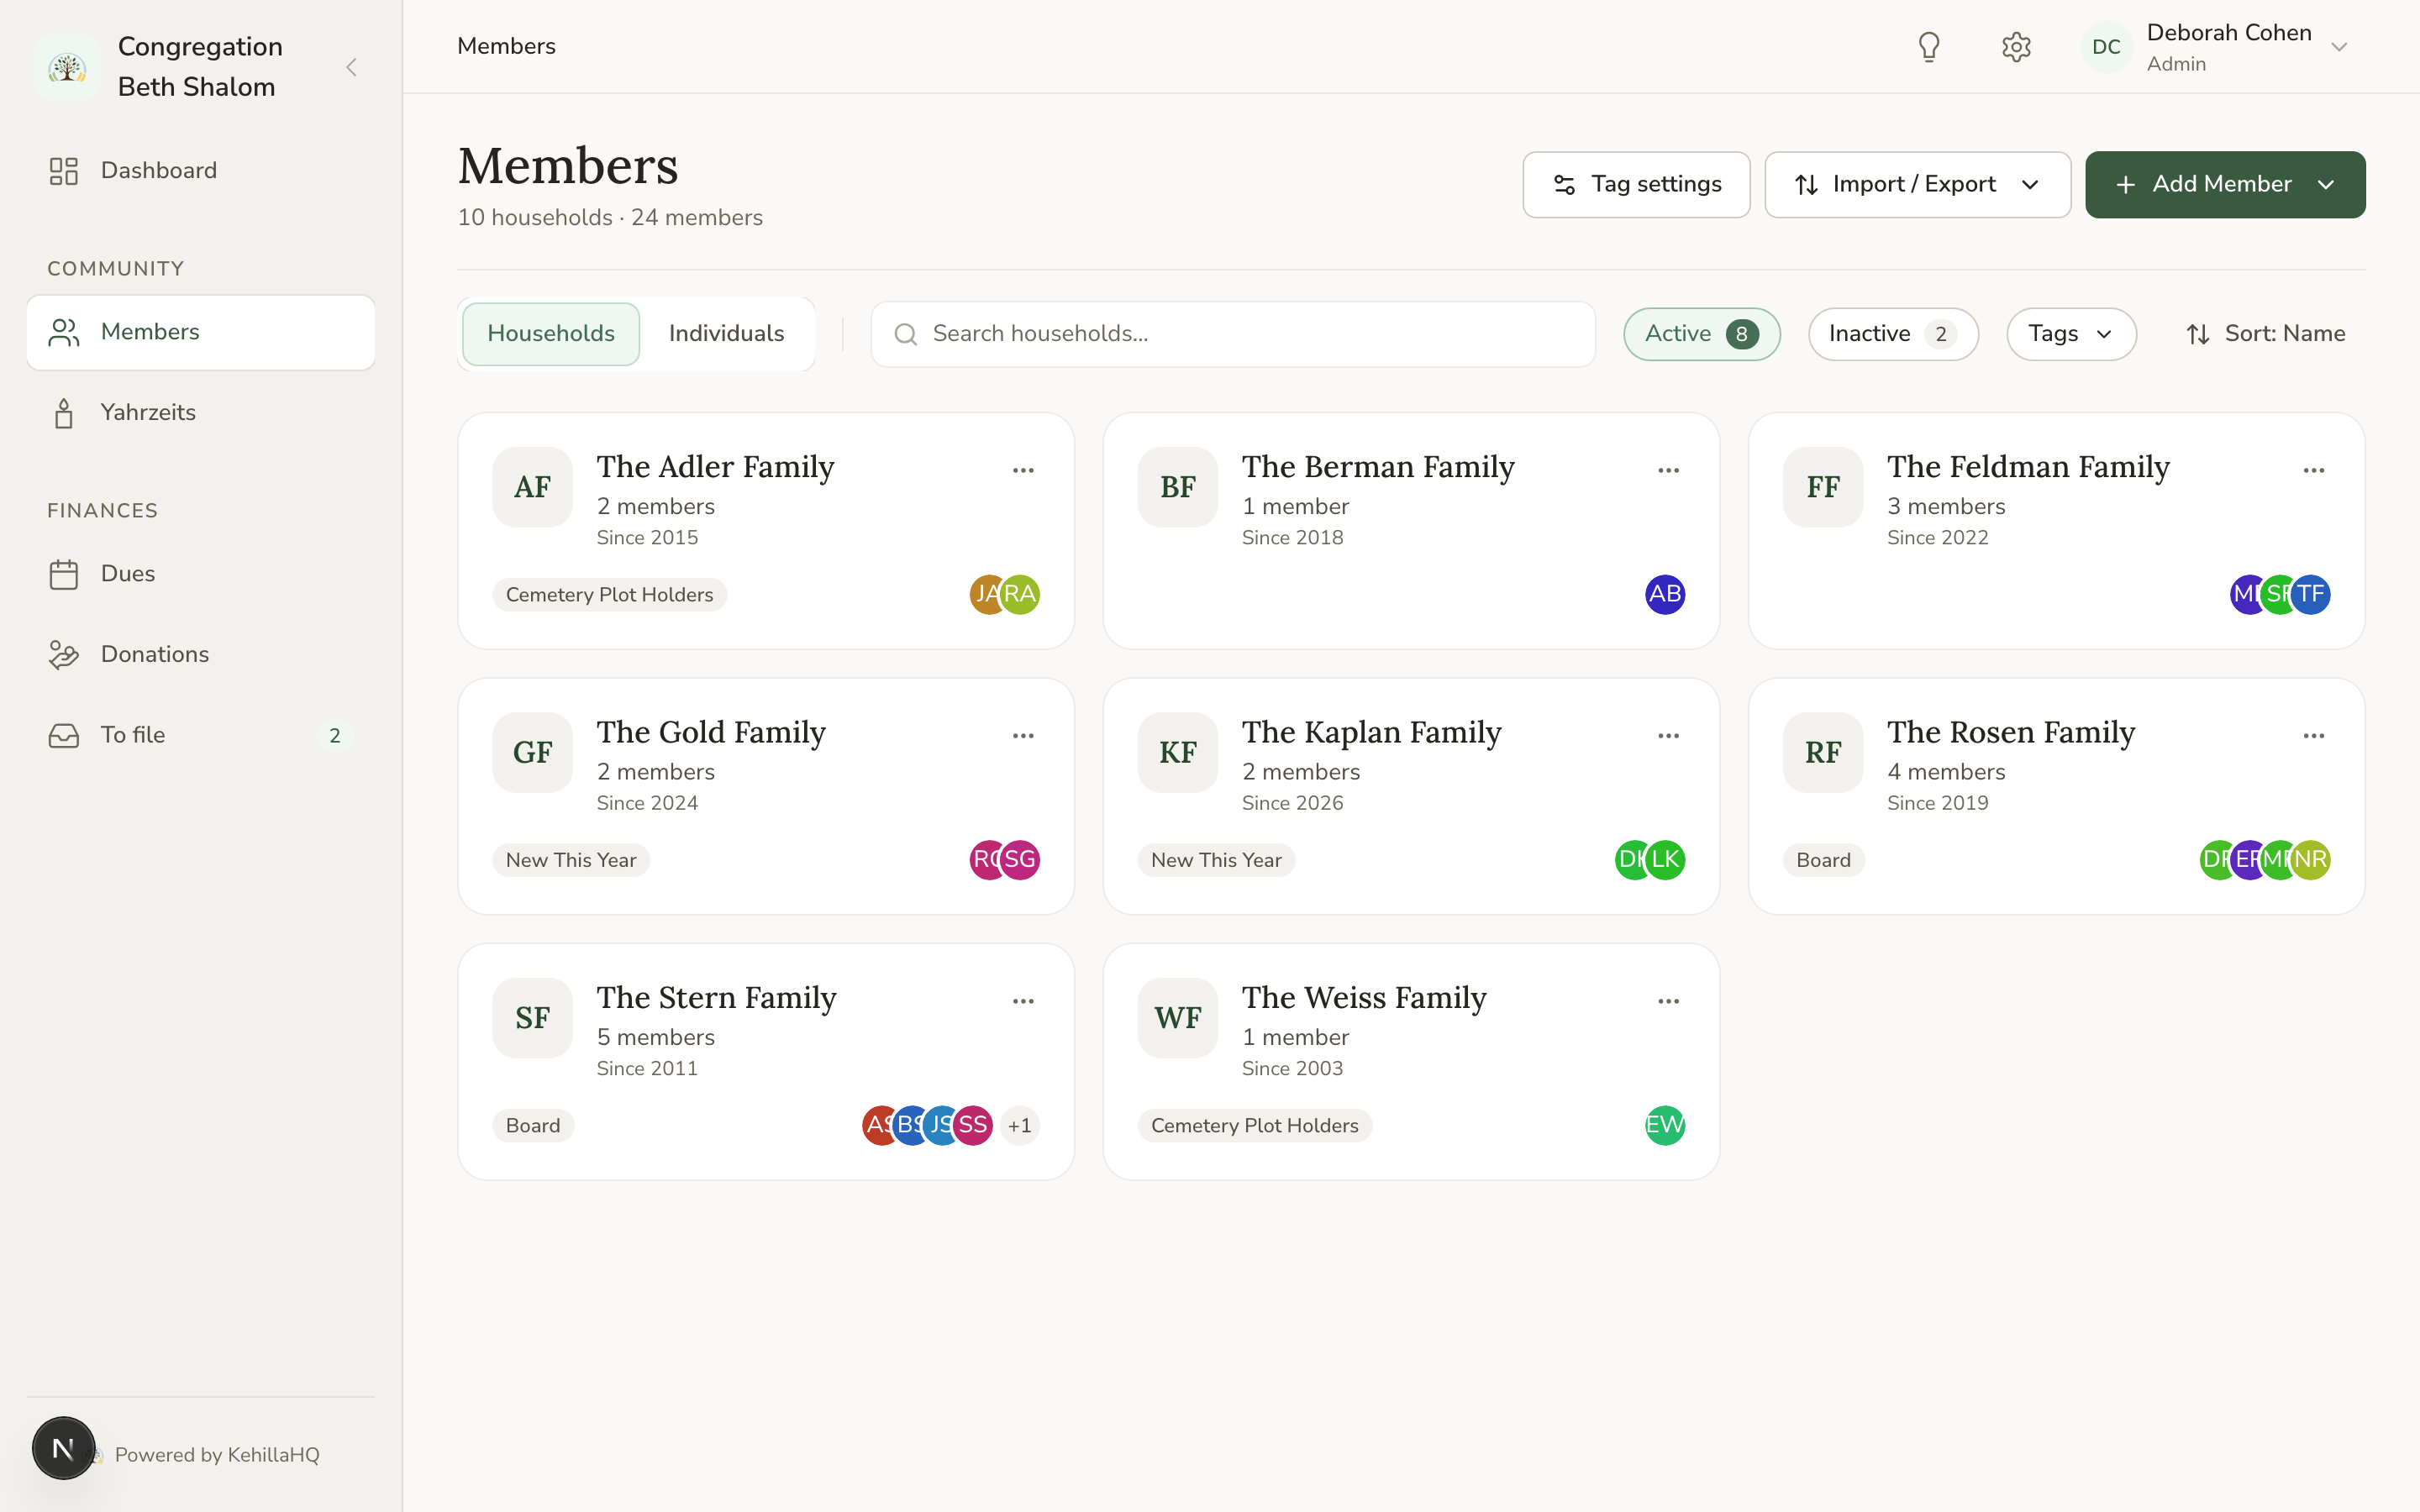
Task: Click the LK avatar in Kaplan Family
Action: (x=1665, y=859)
